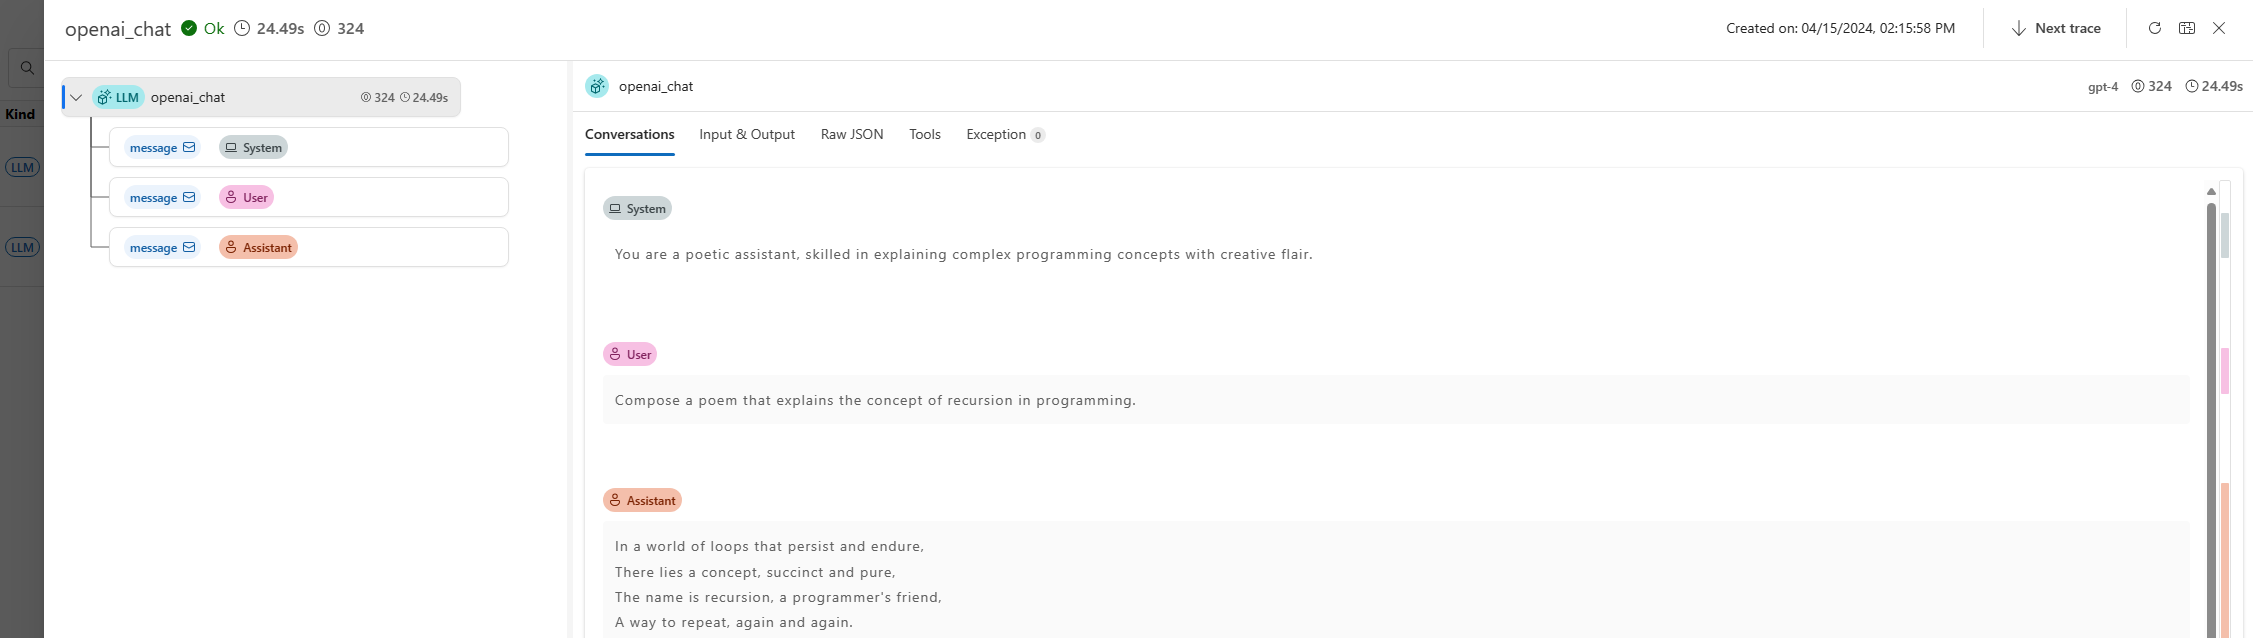Open the Exception tab

1004,134
